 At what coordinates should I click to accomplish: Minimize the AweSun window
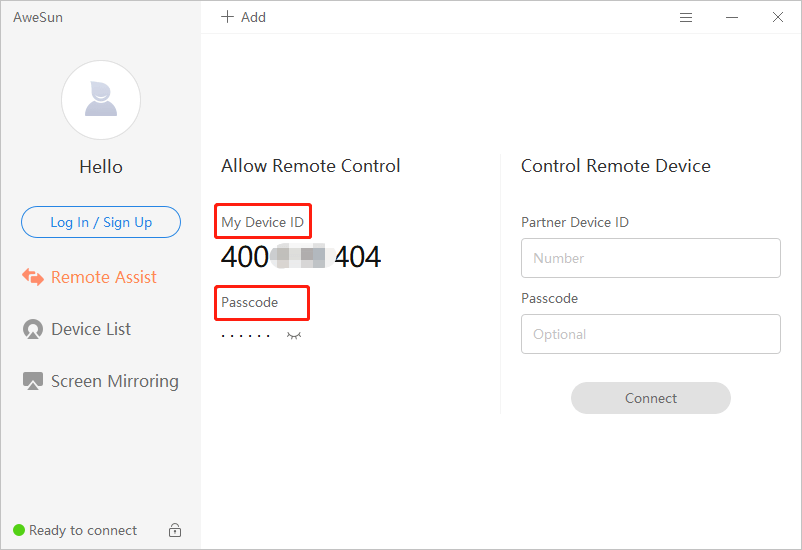(x=732, y=17)
